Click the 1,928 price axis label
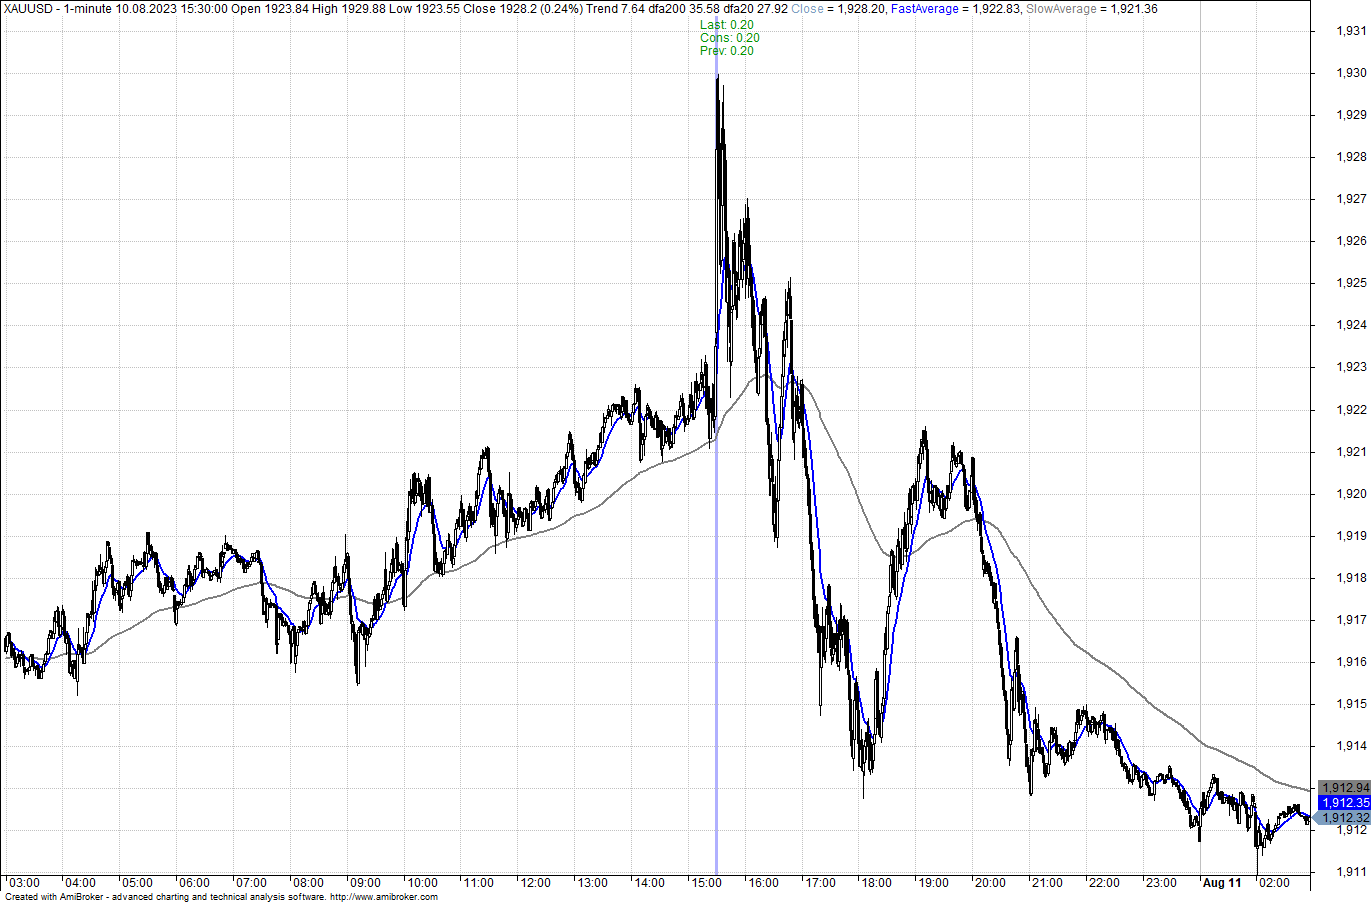This screenshot has width=1371, height=903. (1351, 157)
